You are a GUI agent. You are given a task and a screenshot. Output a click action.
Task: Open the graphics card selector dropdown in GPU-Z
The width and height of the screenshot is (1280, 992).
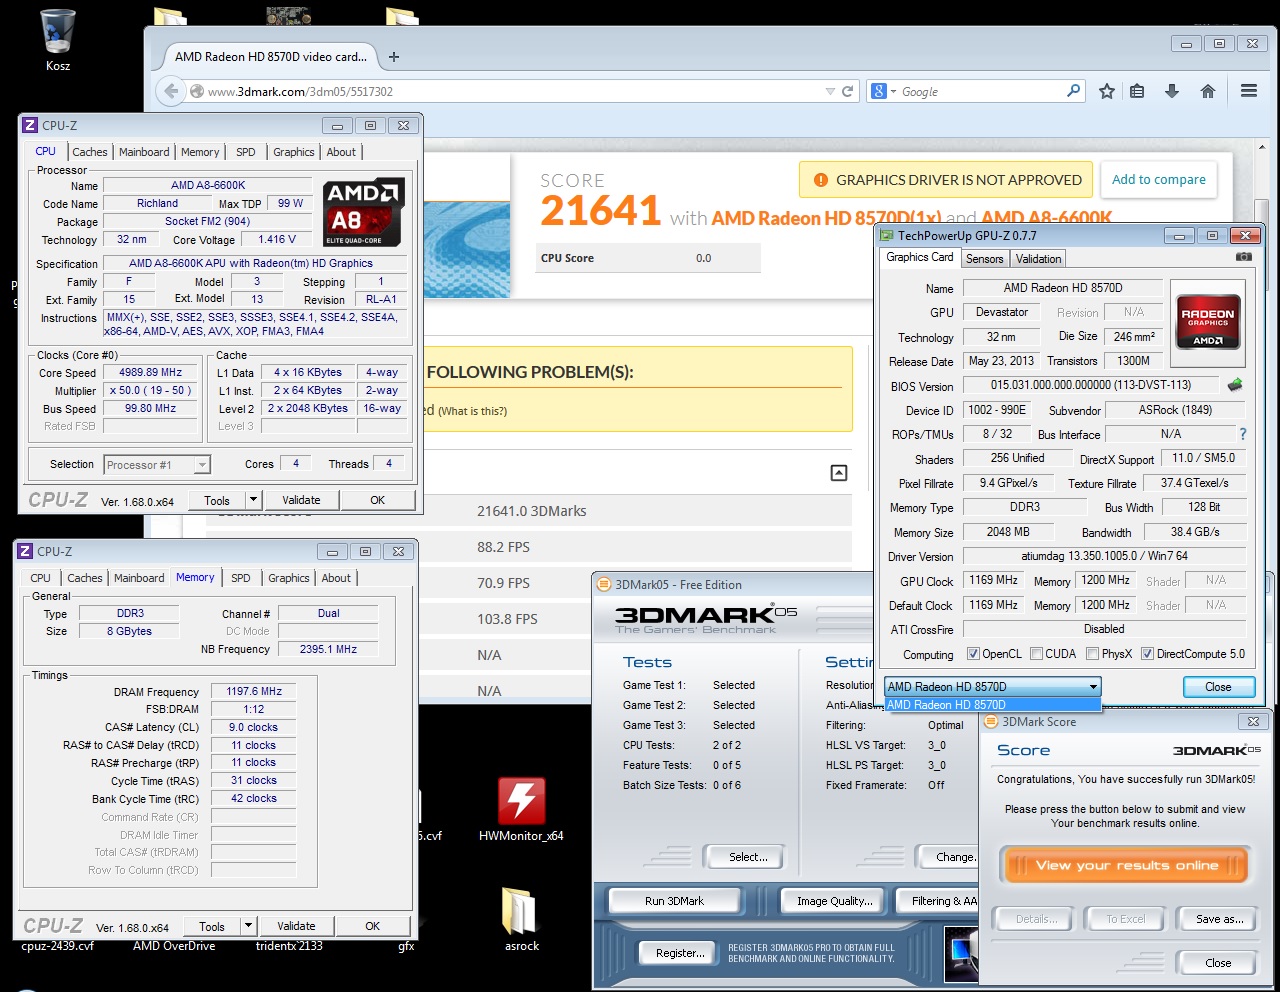click(x=992, y=687)
